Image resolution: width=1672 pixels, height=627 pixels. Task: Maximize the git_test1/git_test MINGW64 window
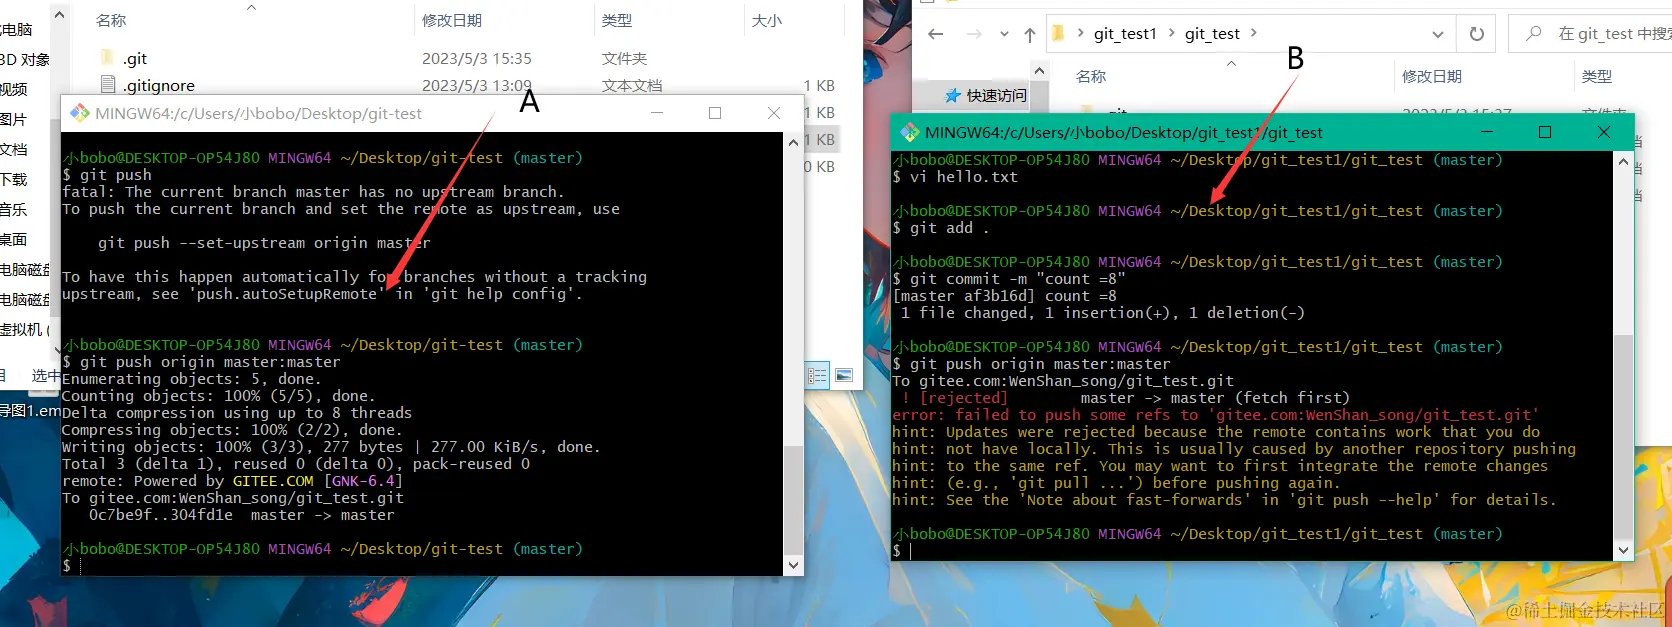(x=1545, y=132)
